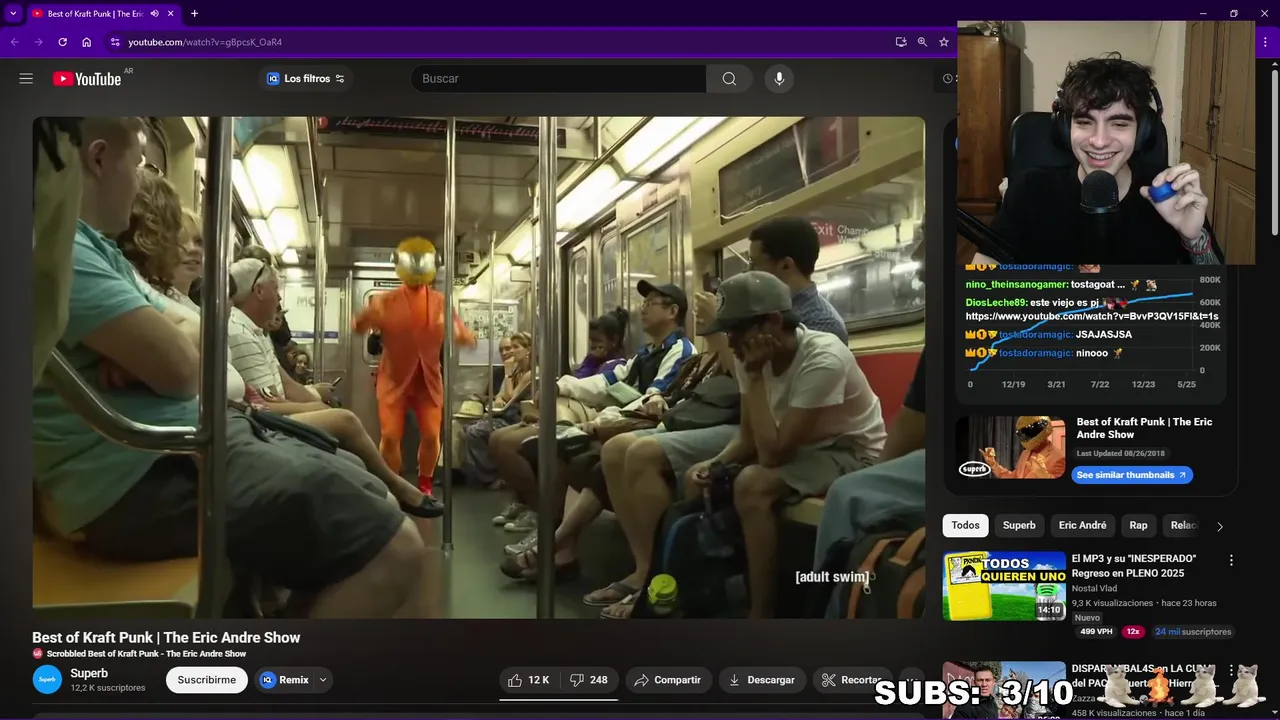
Task: Bookmark this page with star icon
Action: (943, 42)
